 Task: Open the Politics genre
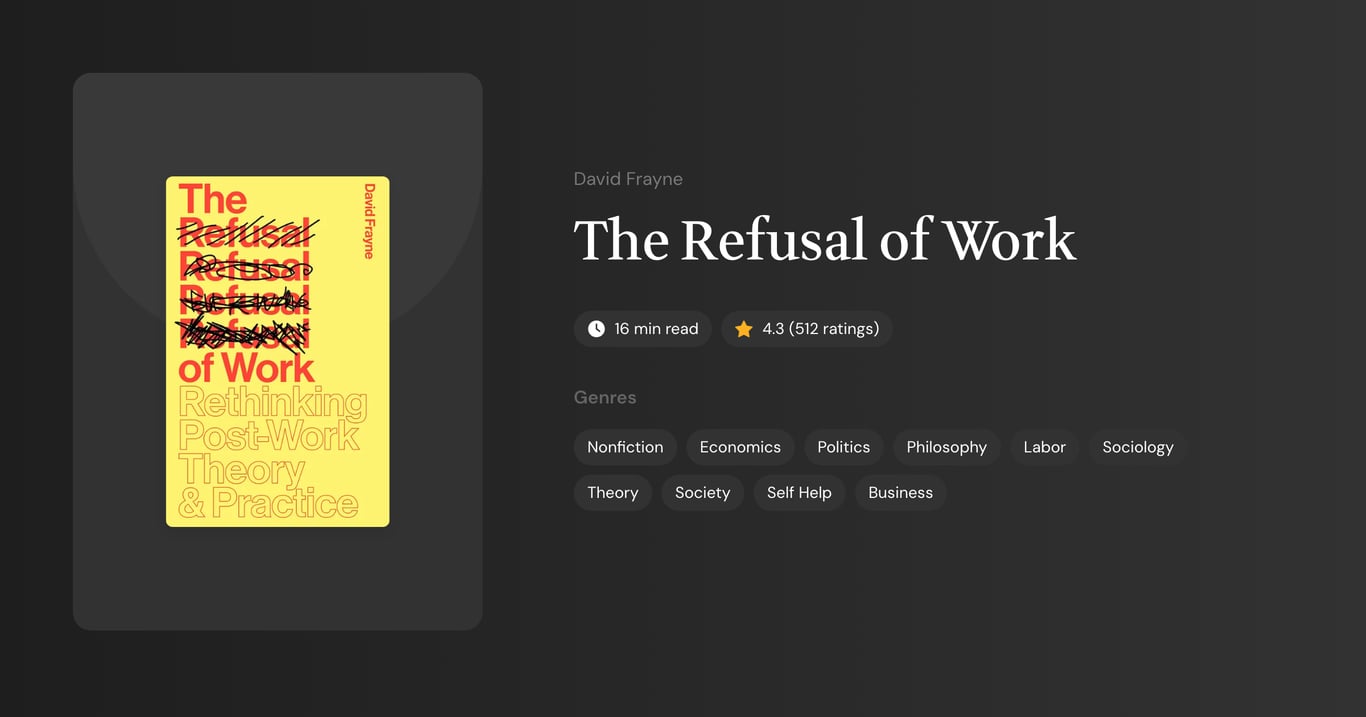point(843,447)
